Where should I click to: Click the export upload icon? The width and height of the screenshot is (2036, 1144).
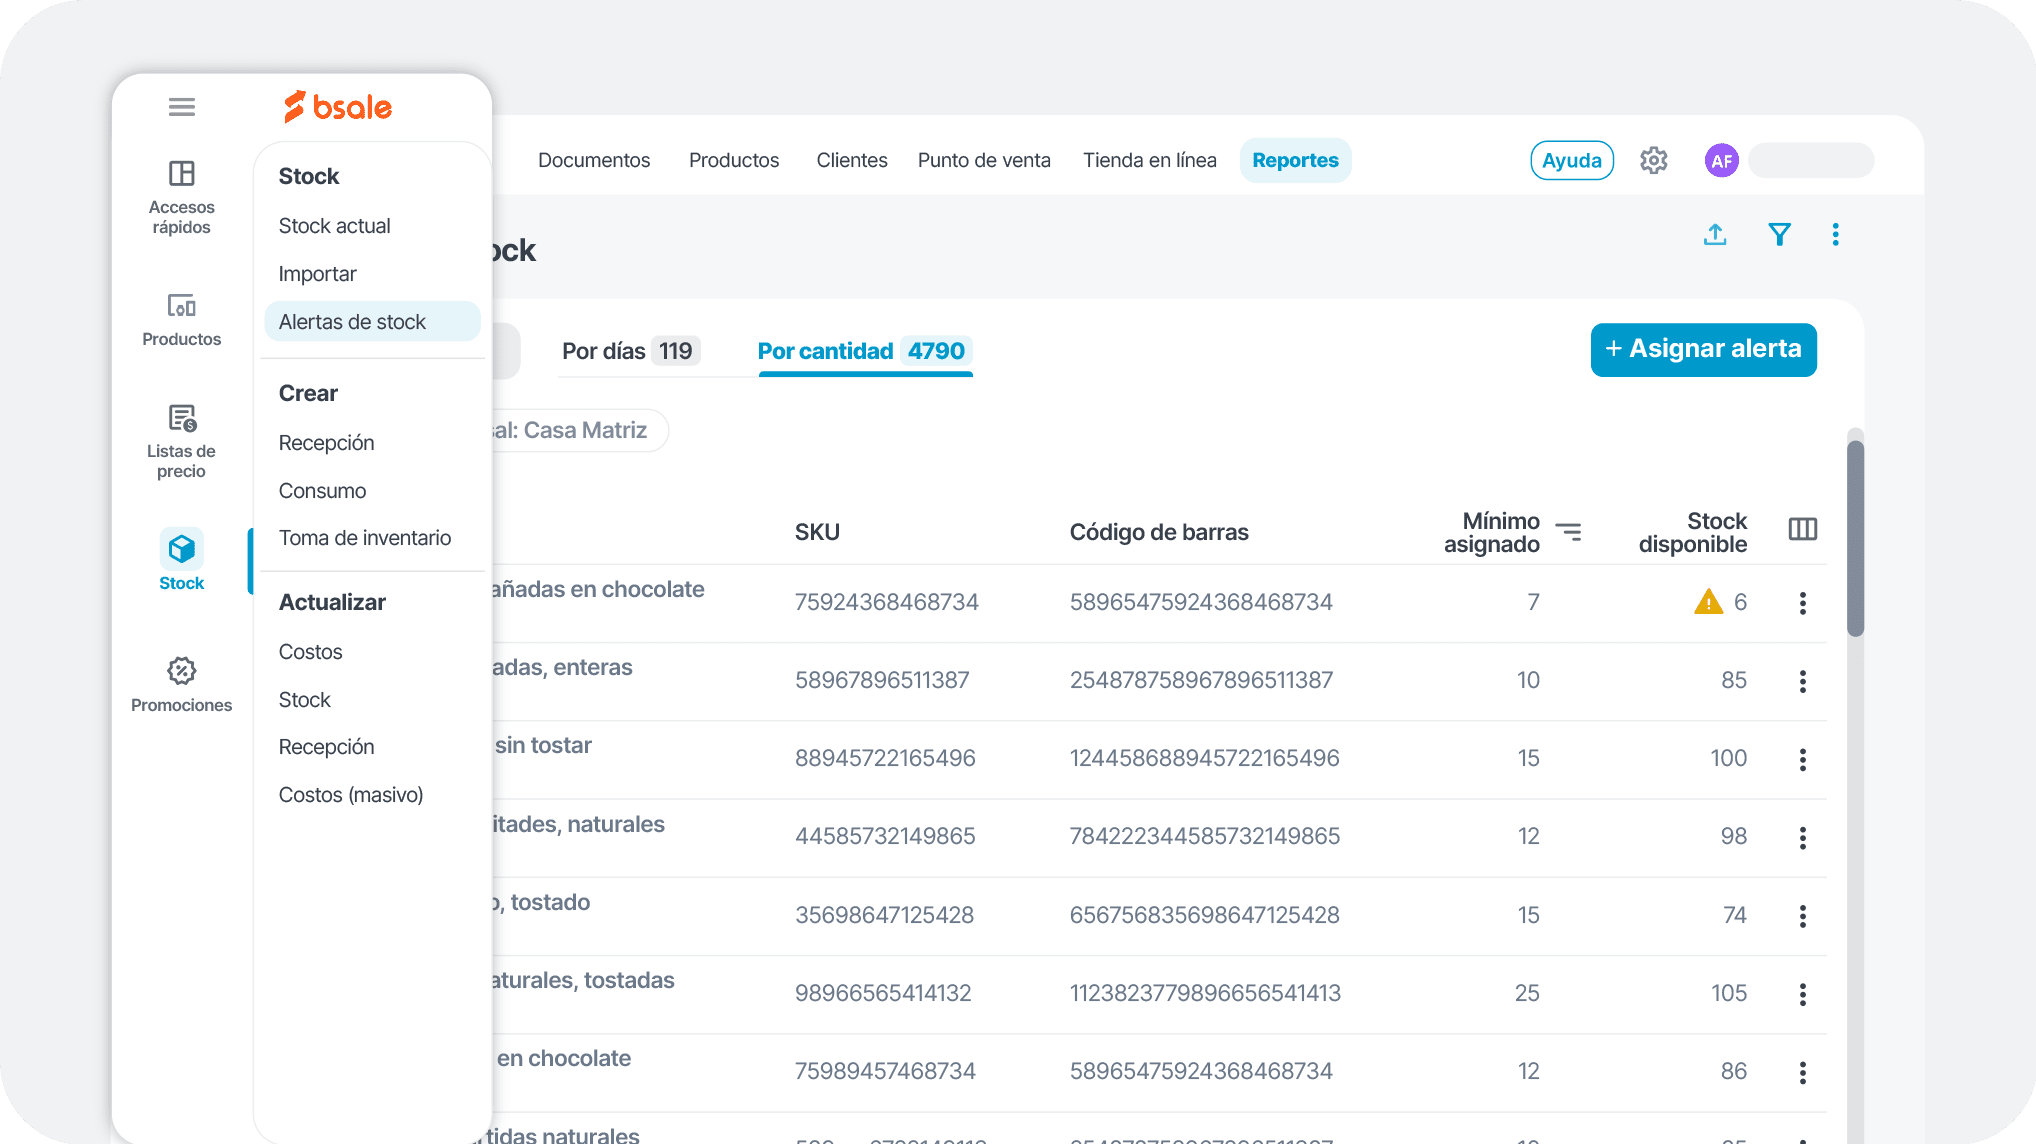point(1715,235)
